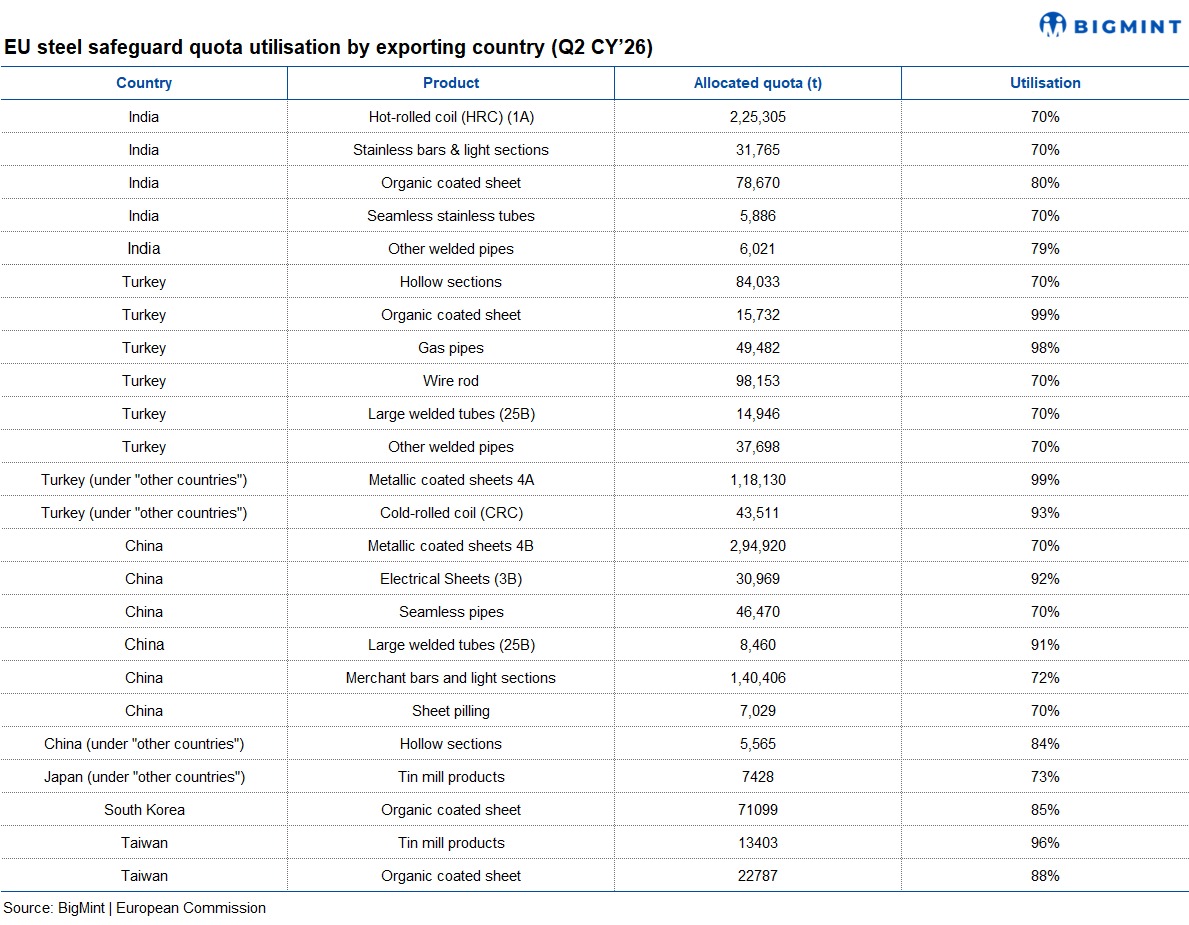1189x925 pixels.
Task: Select the Sheet pilling product cell
Action: (451, 711)
